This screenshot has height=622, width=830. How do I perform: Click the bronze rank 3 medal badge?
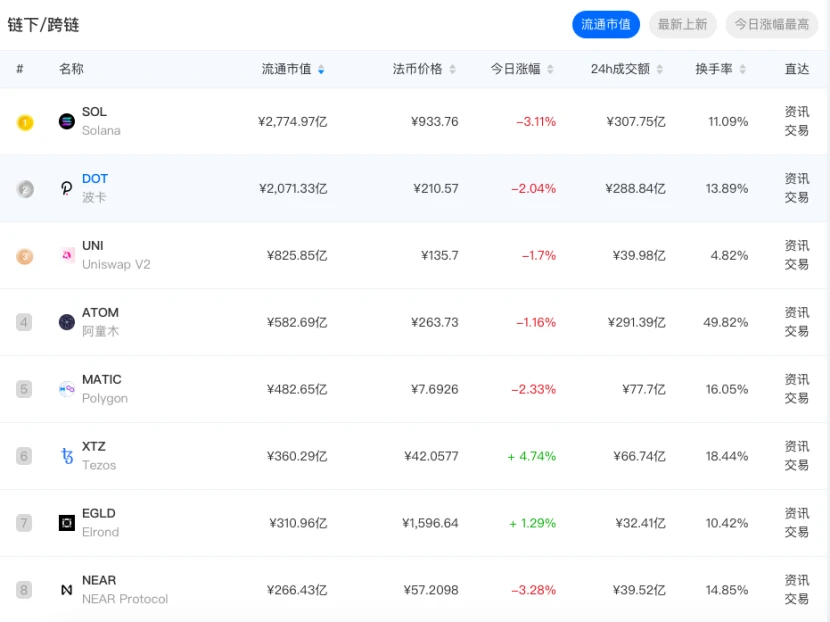(x=25, y=256)
